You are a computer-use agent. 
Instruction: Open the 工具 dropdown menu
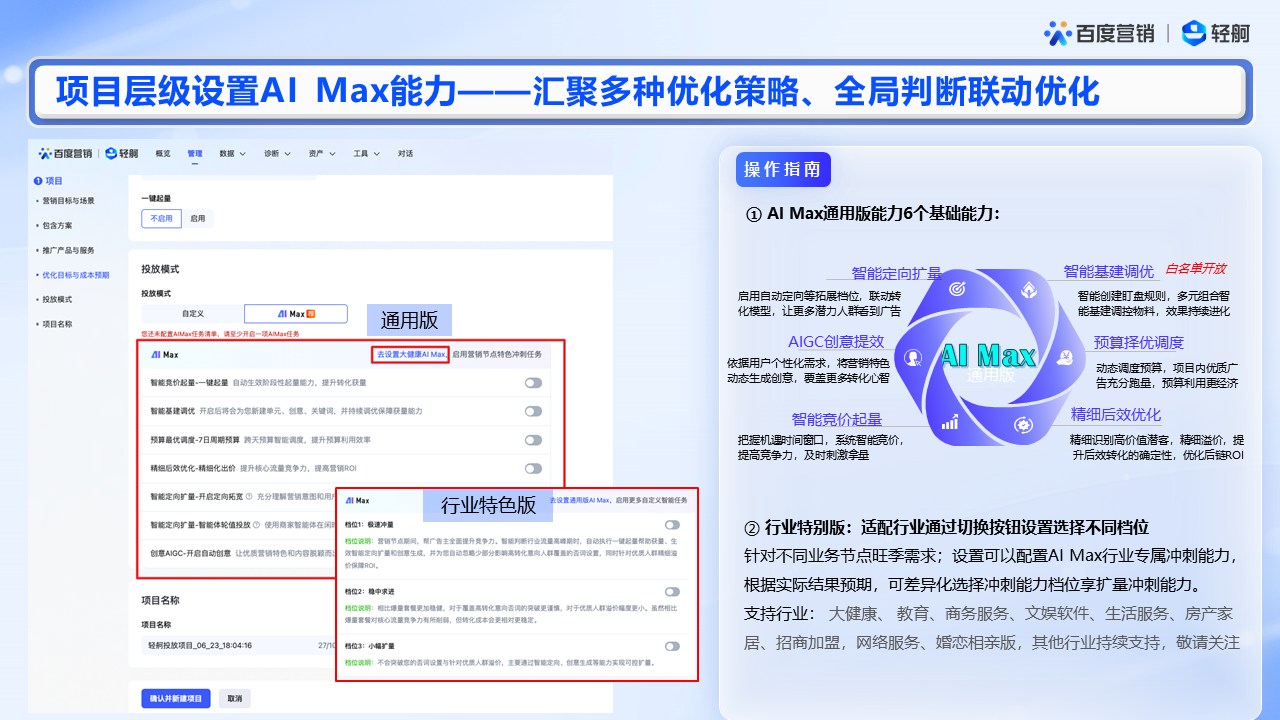[366, 154]
